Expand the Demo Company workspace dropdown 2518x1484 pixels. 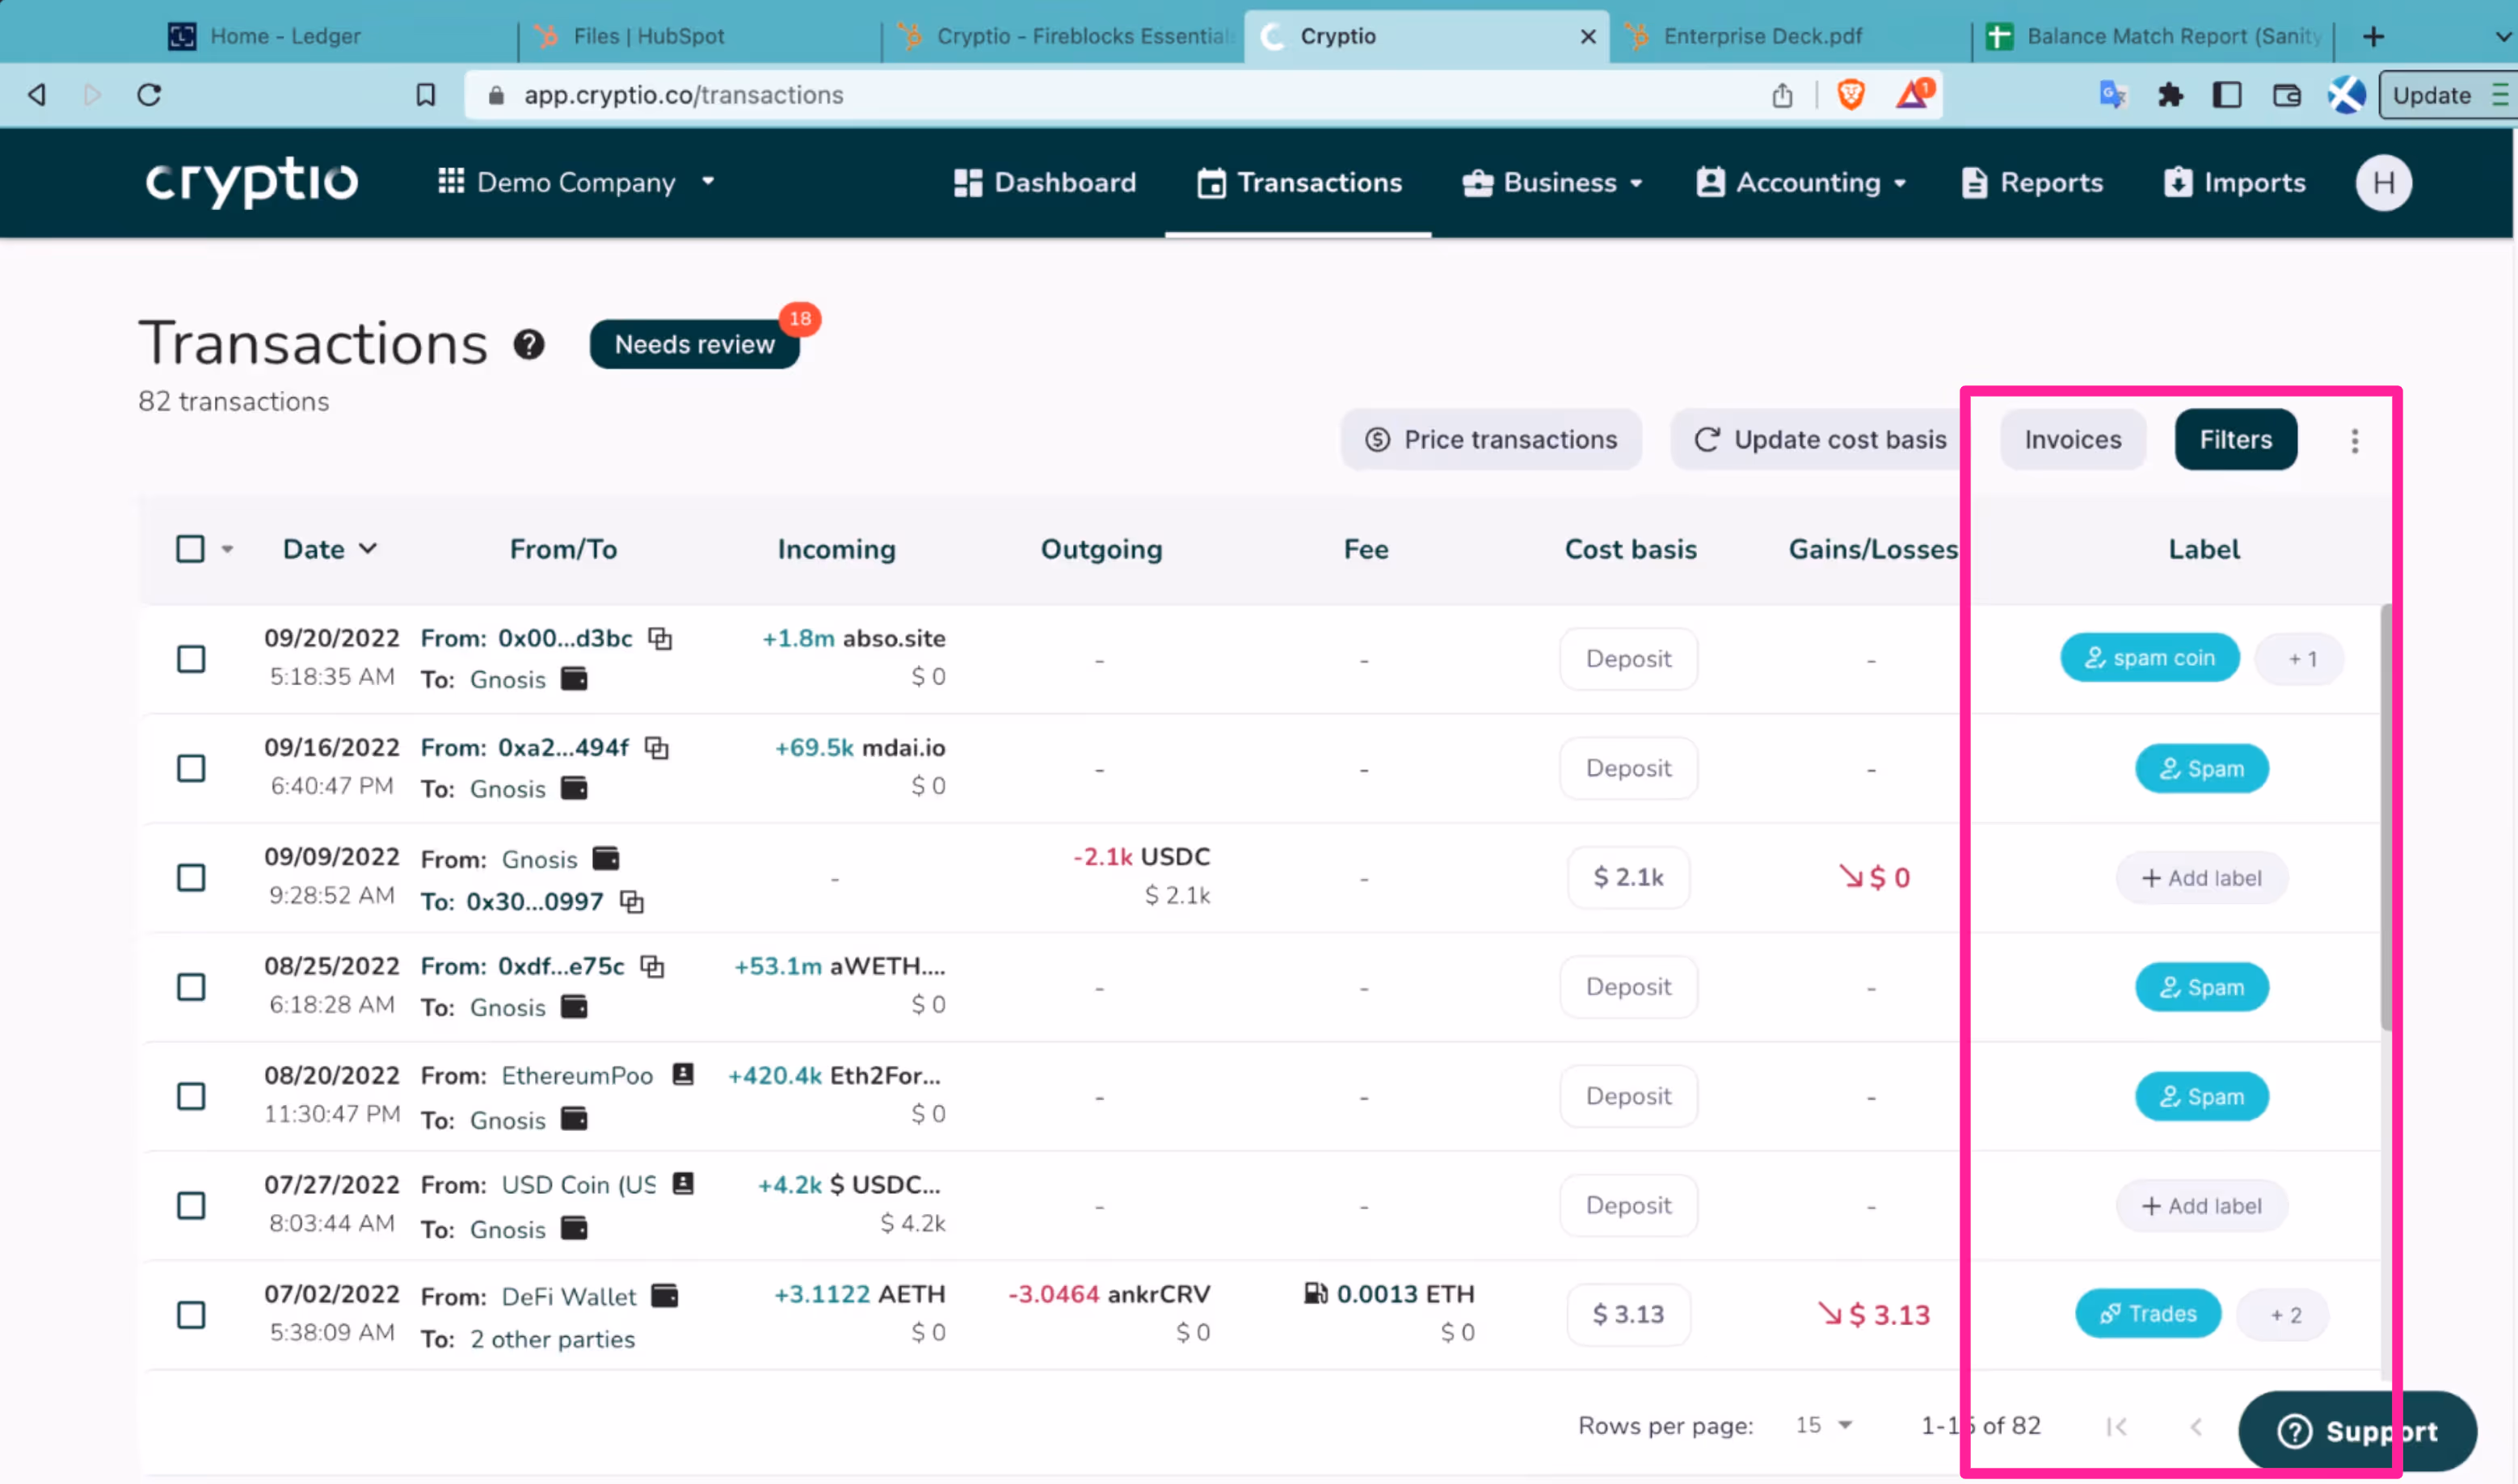[x=576, y=183]
